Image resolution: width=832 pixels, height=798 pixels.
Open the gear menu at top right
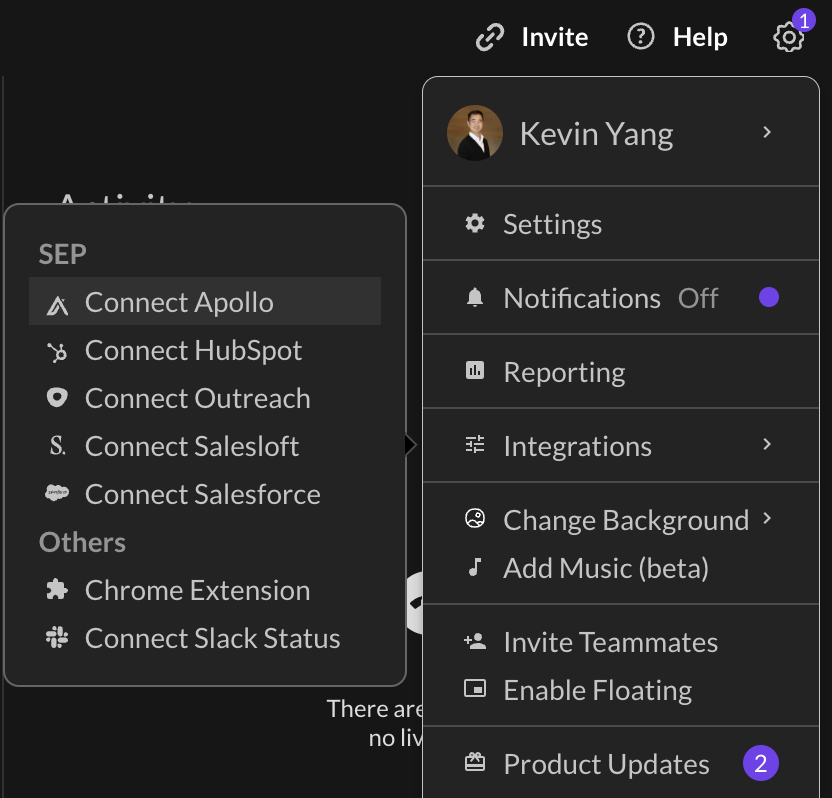point(788,38)
